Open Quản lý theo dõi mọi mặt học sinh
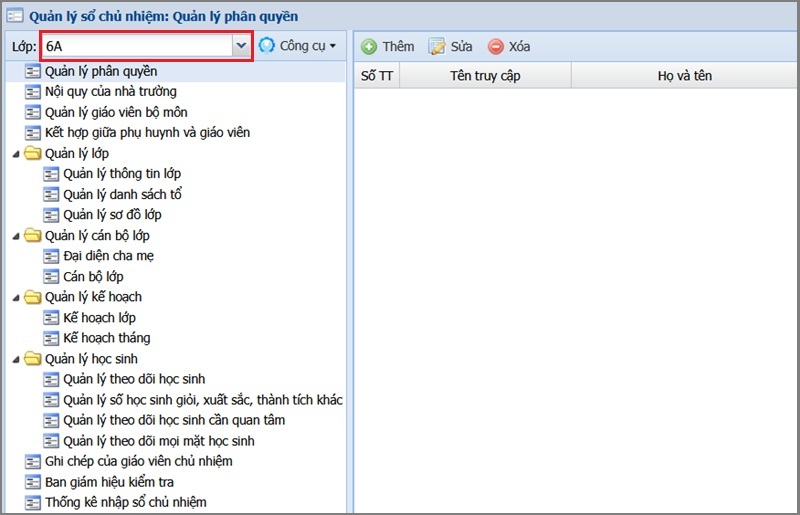 coord(159,441)
